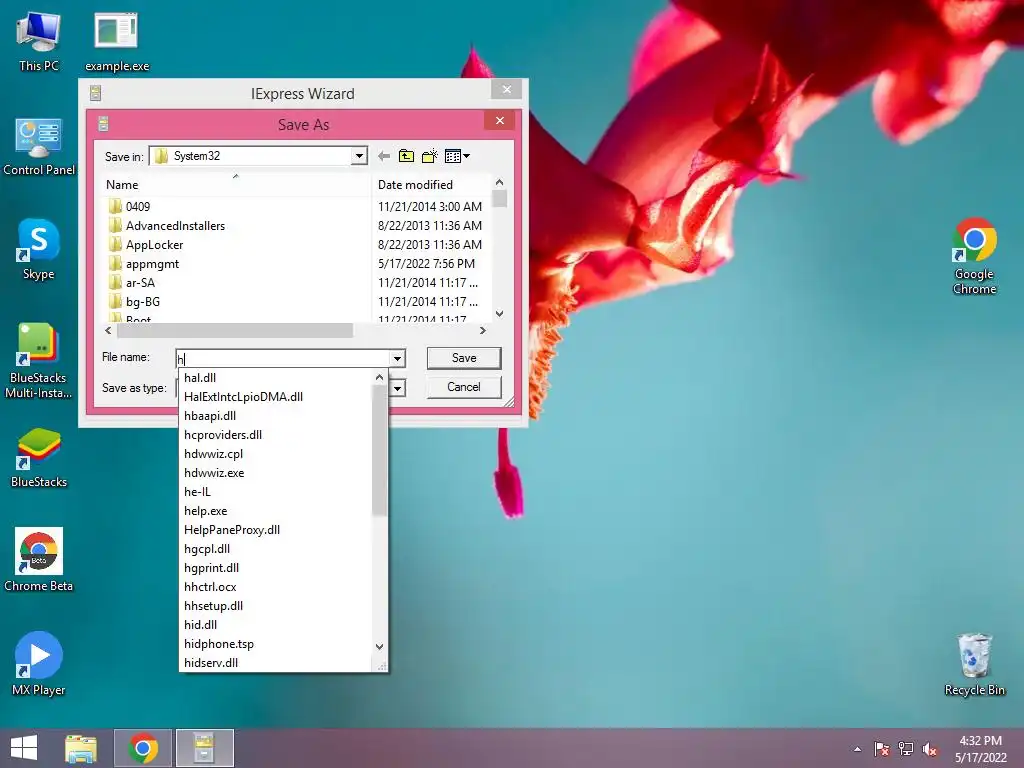Expand the File name dropdown arrow
1024x768 pixels.
(397, 359)
